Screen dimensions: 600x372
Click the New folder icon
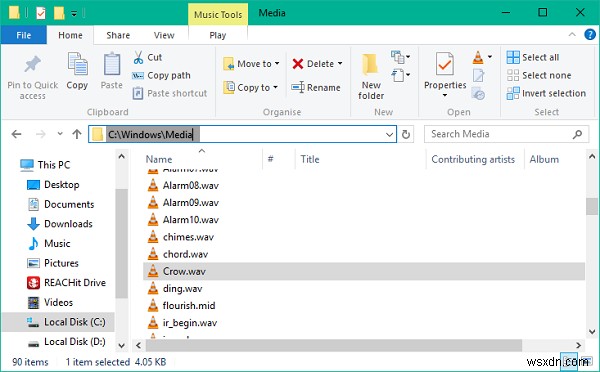click(370, 64)
